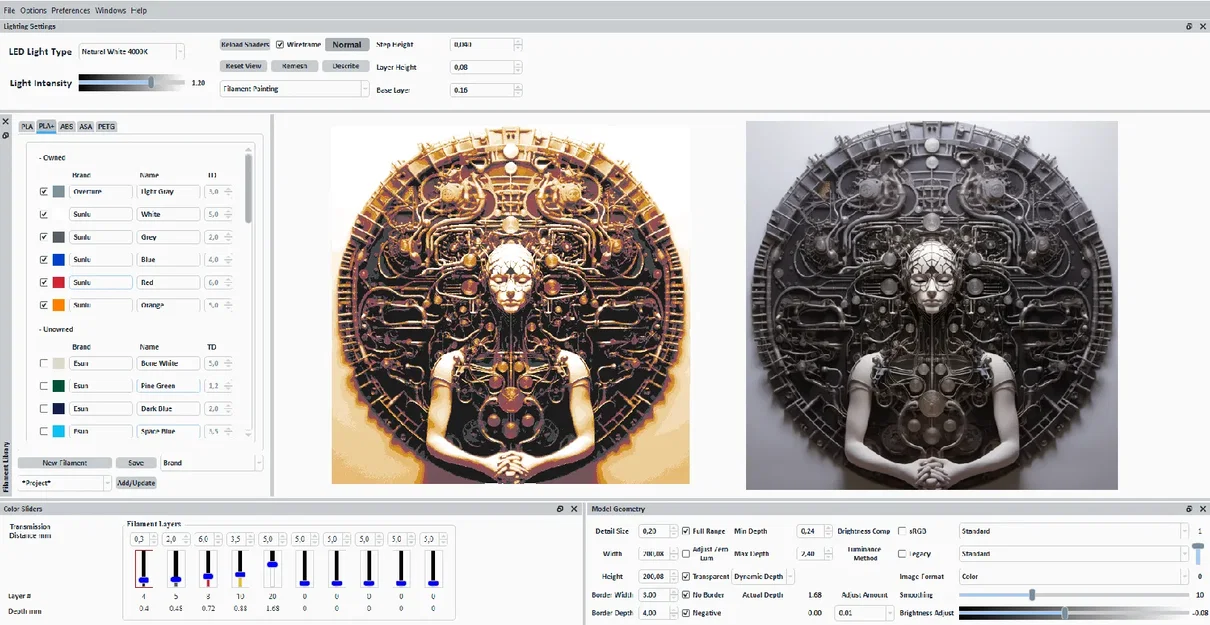Screen dimensions: 1210x625
Task: Uncheck the Sunlu White filament
Action: [43, 214]
